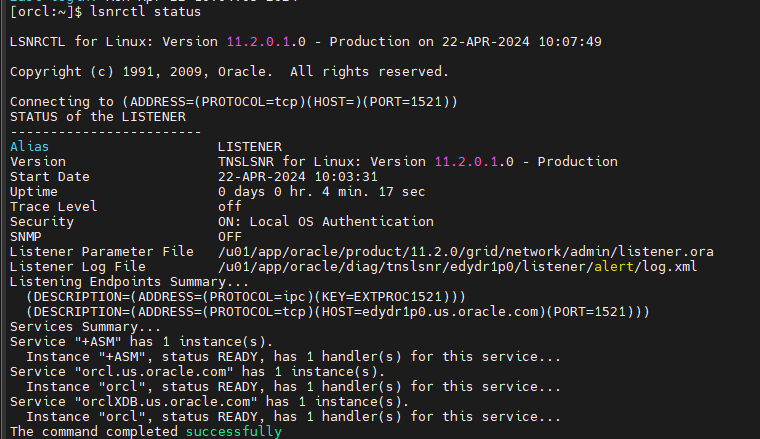The width and height of the screenshot is (760, 439).
Task: Click the 'Start Date' label
Action: tap(50, 177)
